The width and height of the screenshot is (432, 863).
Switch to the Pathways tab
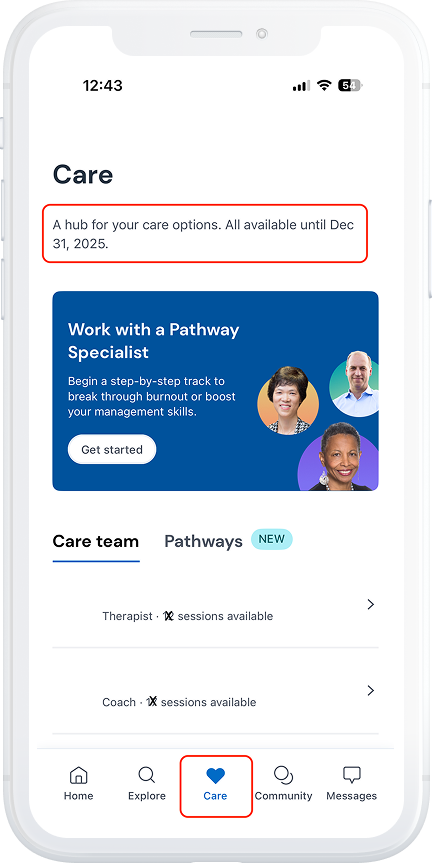(x=204, y=542)
